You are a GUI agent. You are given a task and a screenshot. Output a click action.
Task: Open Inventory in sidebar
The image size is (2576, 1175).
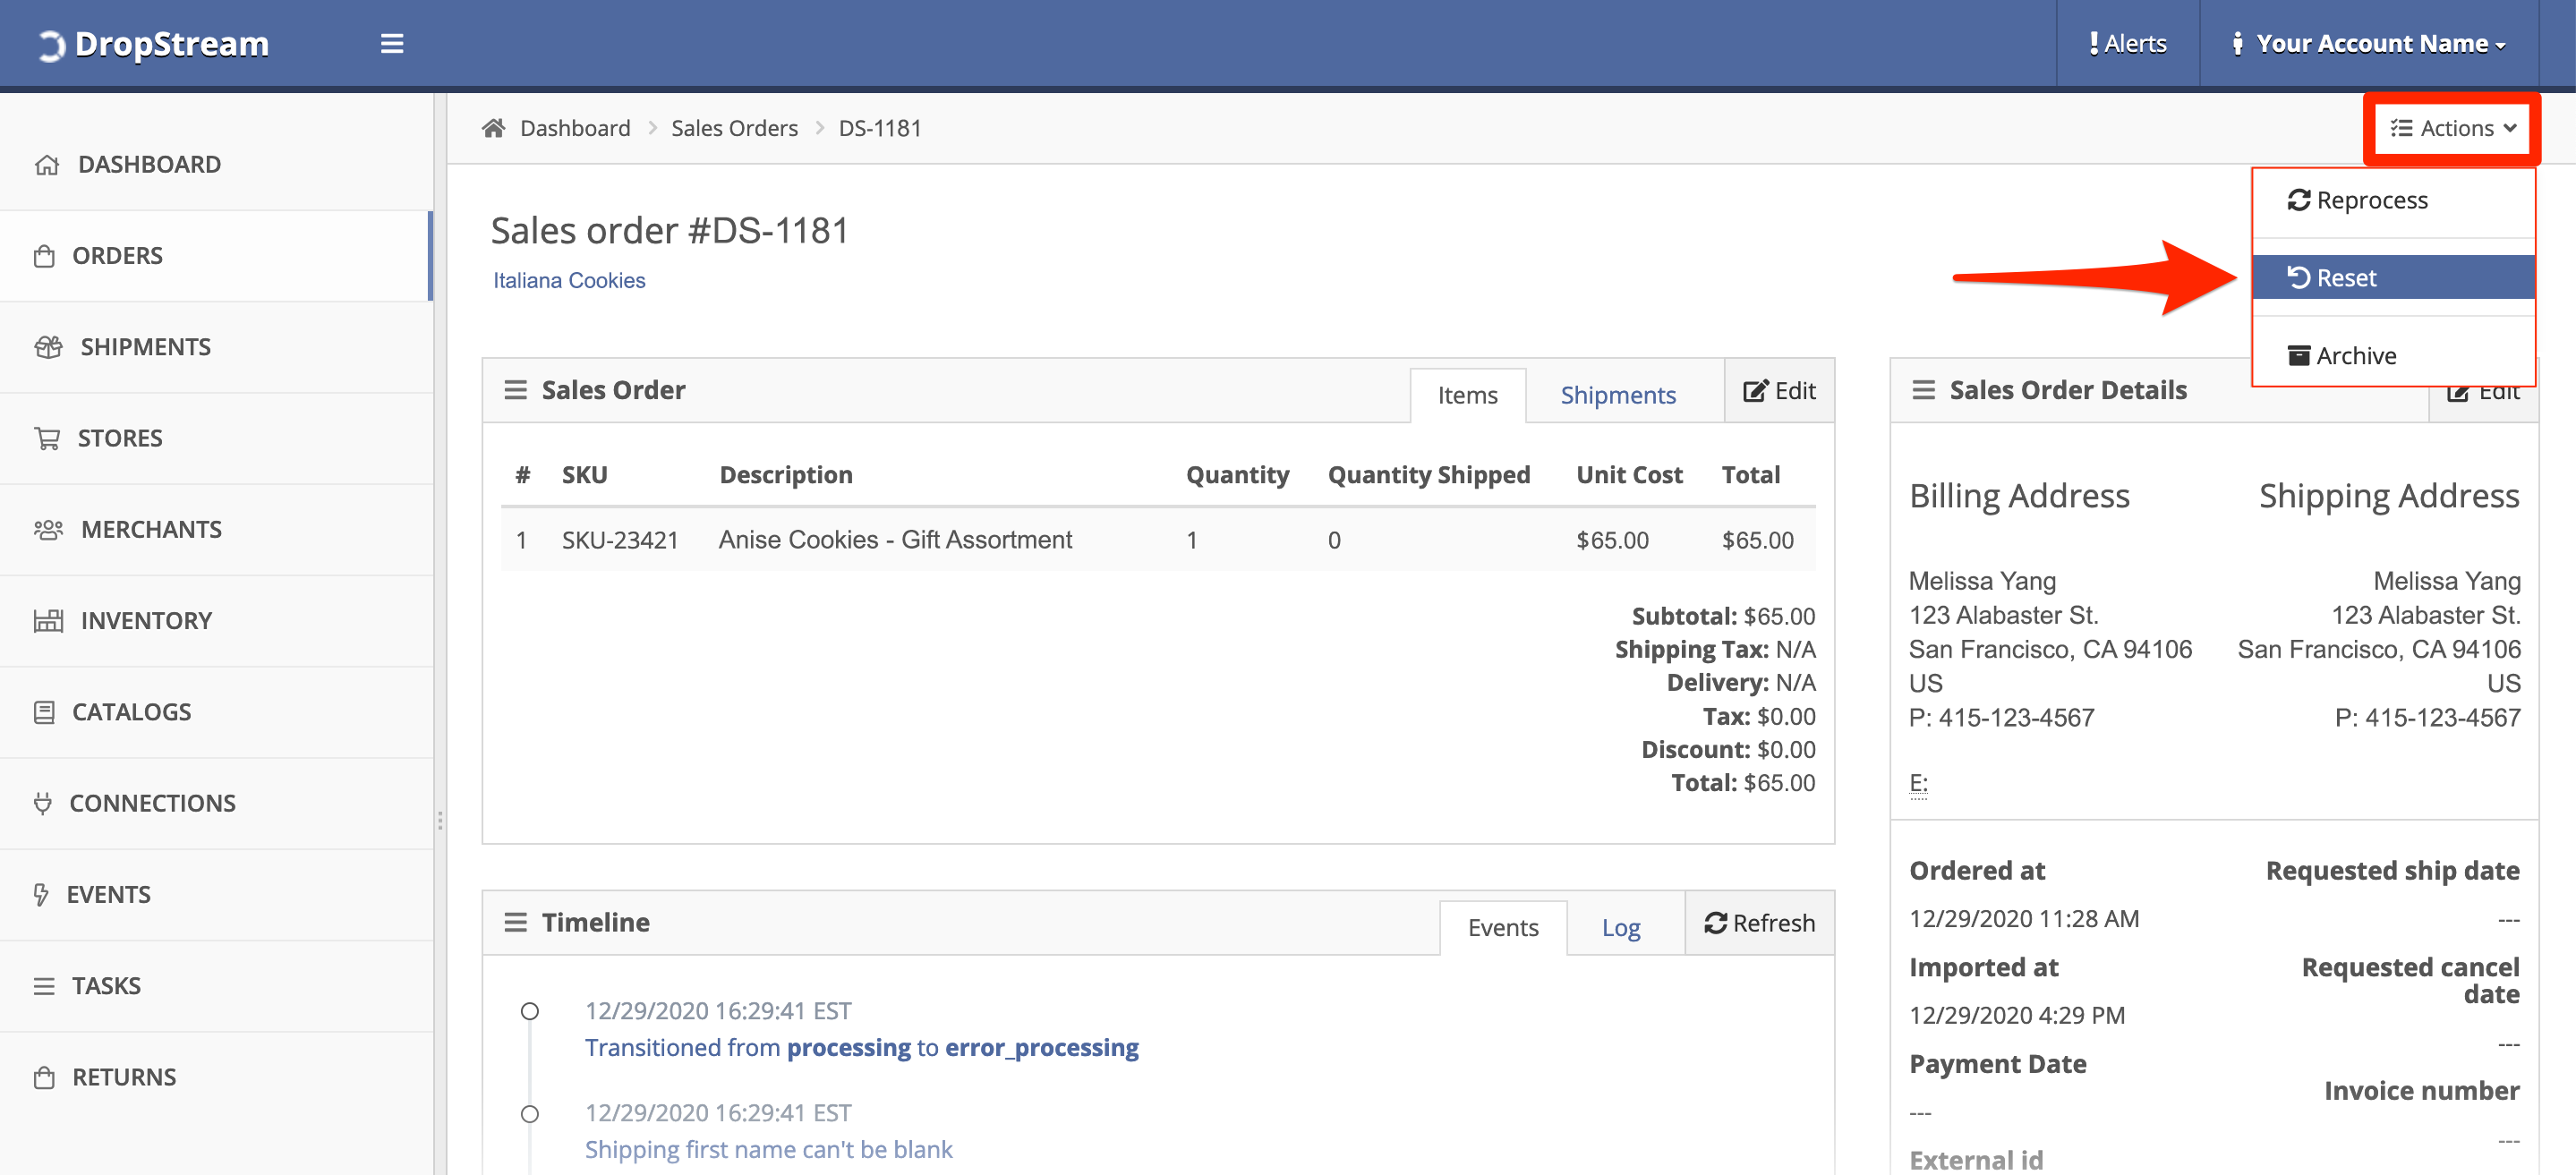tap(216, 620)
